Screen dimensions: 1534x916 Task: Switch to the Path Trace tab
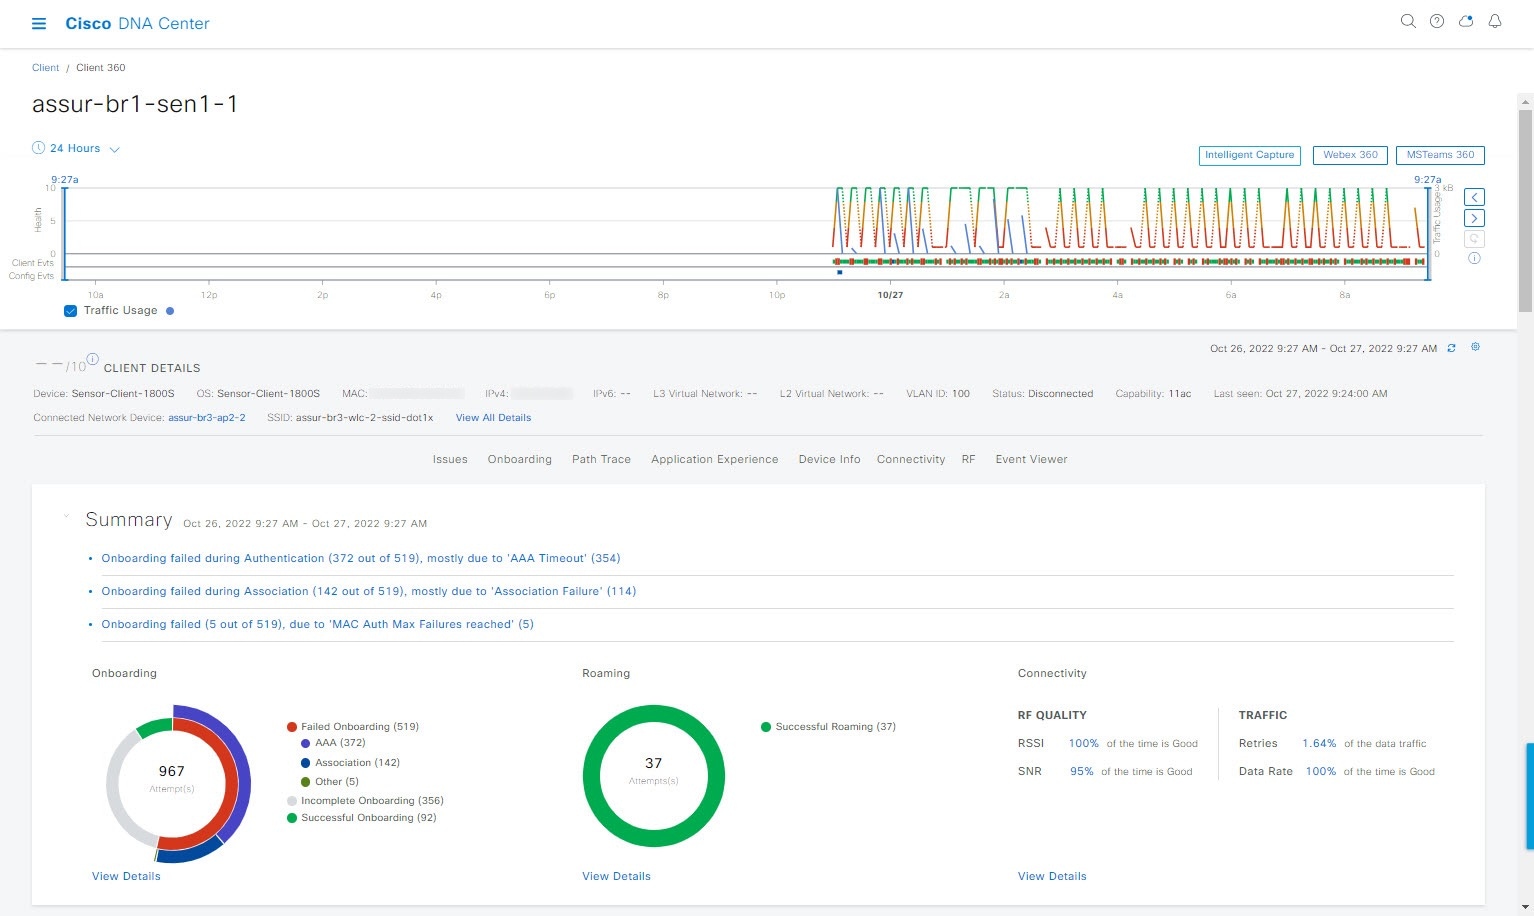point(601,459)
